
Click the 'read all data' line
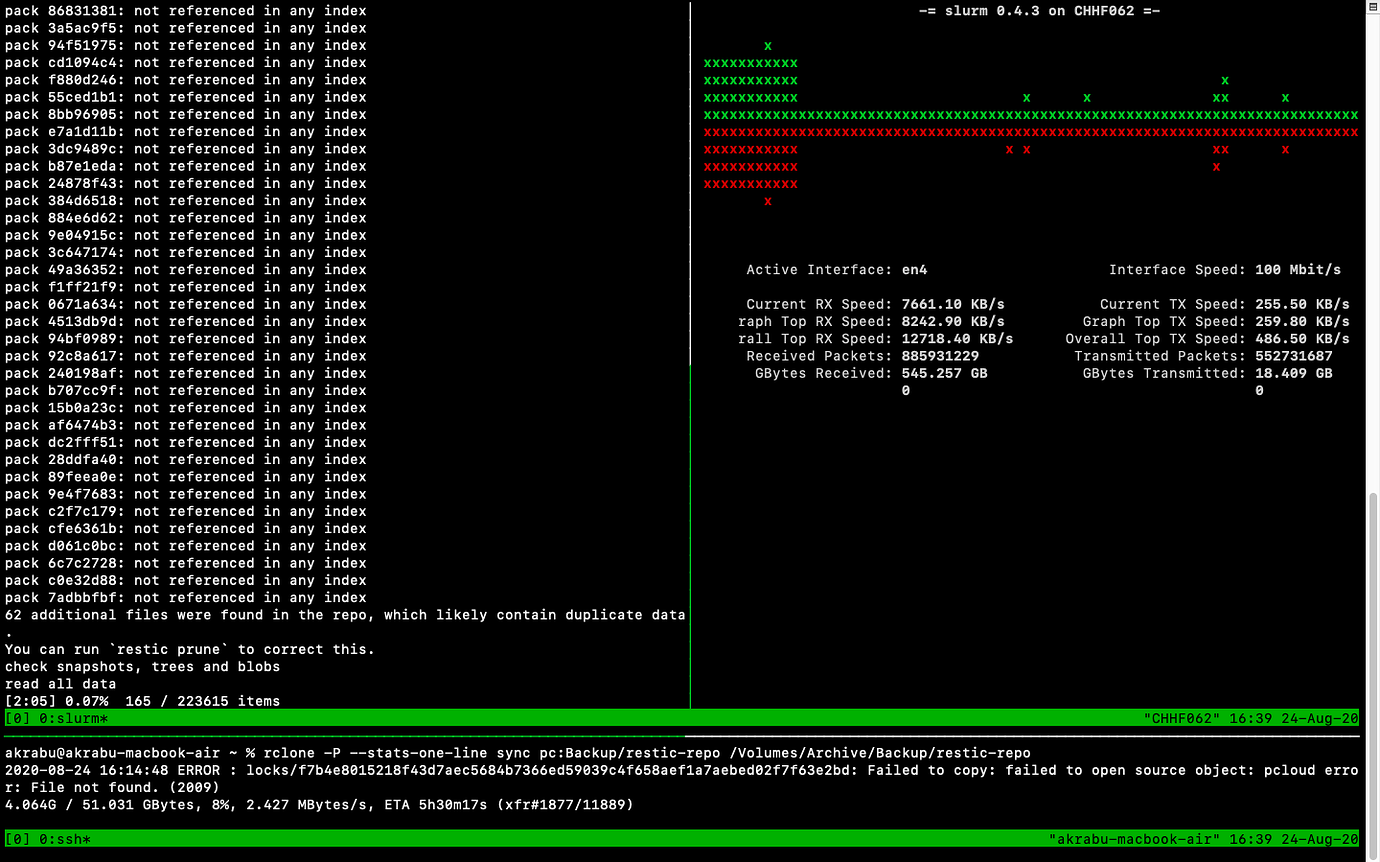point(61,684)
